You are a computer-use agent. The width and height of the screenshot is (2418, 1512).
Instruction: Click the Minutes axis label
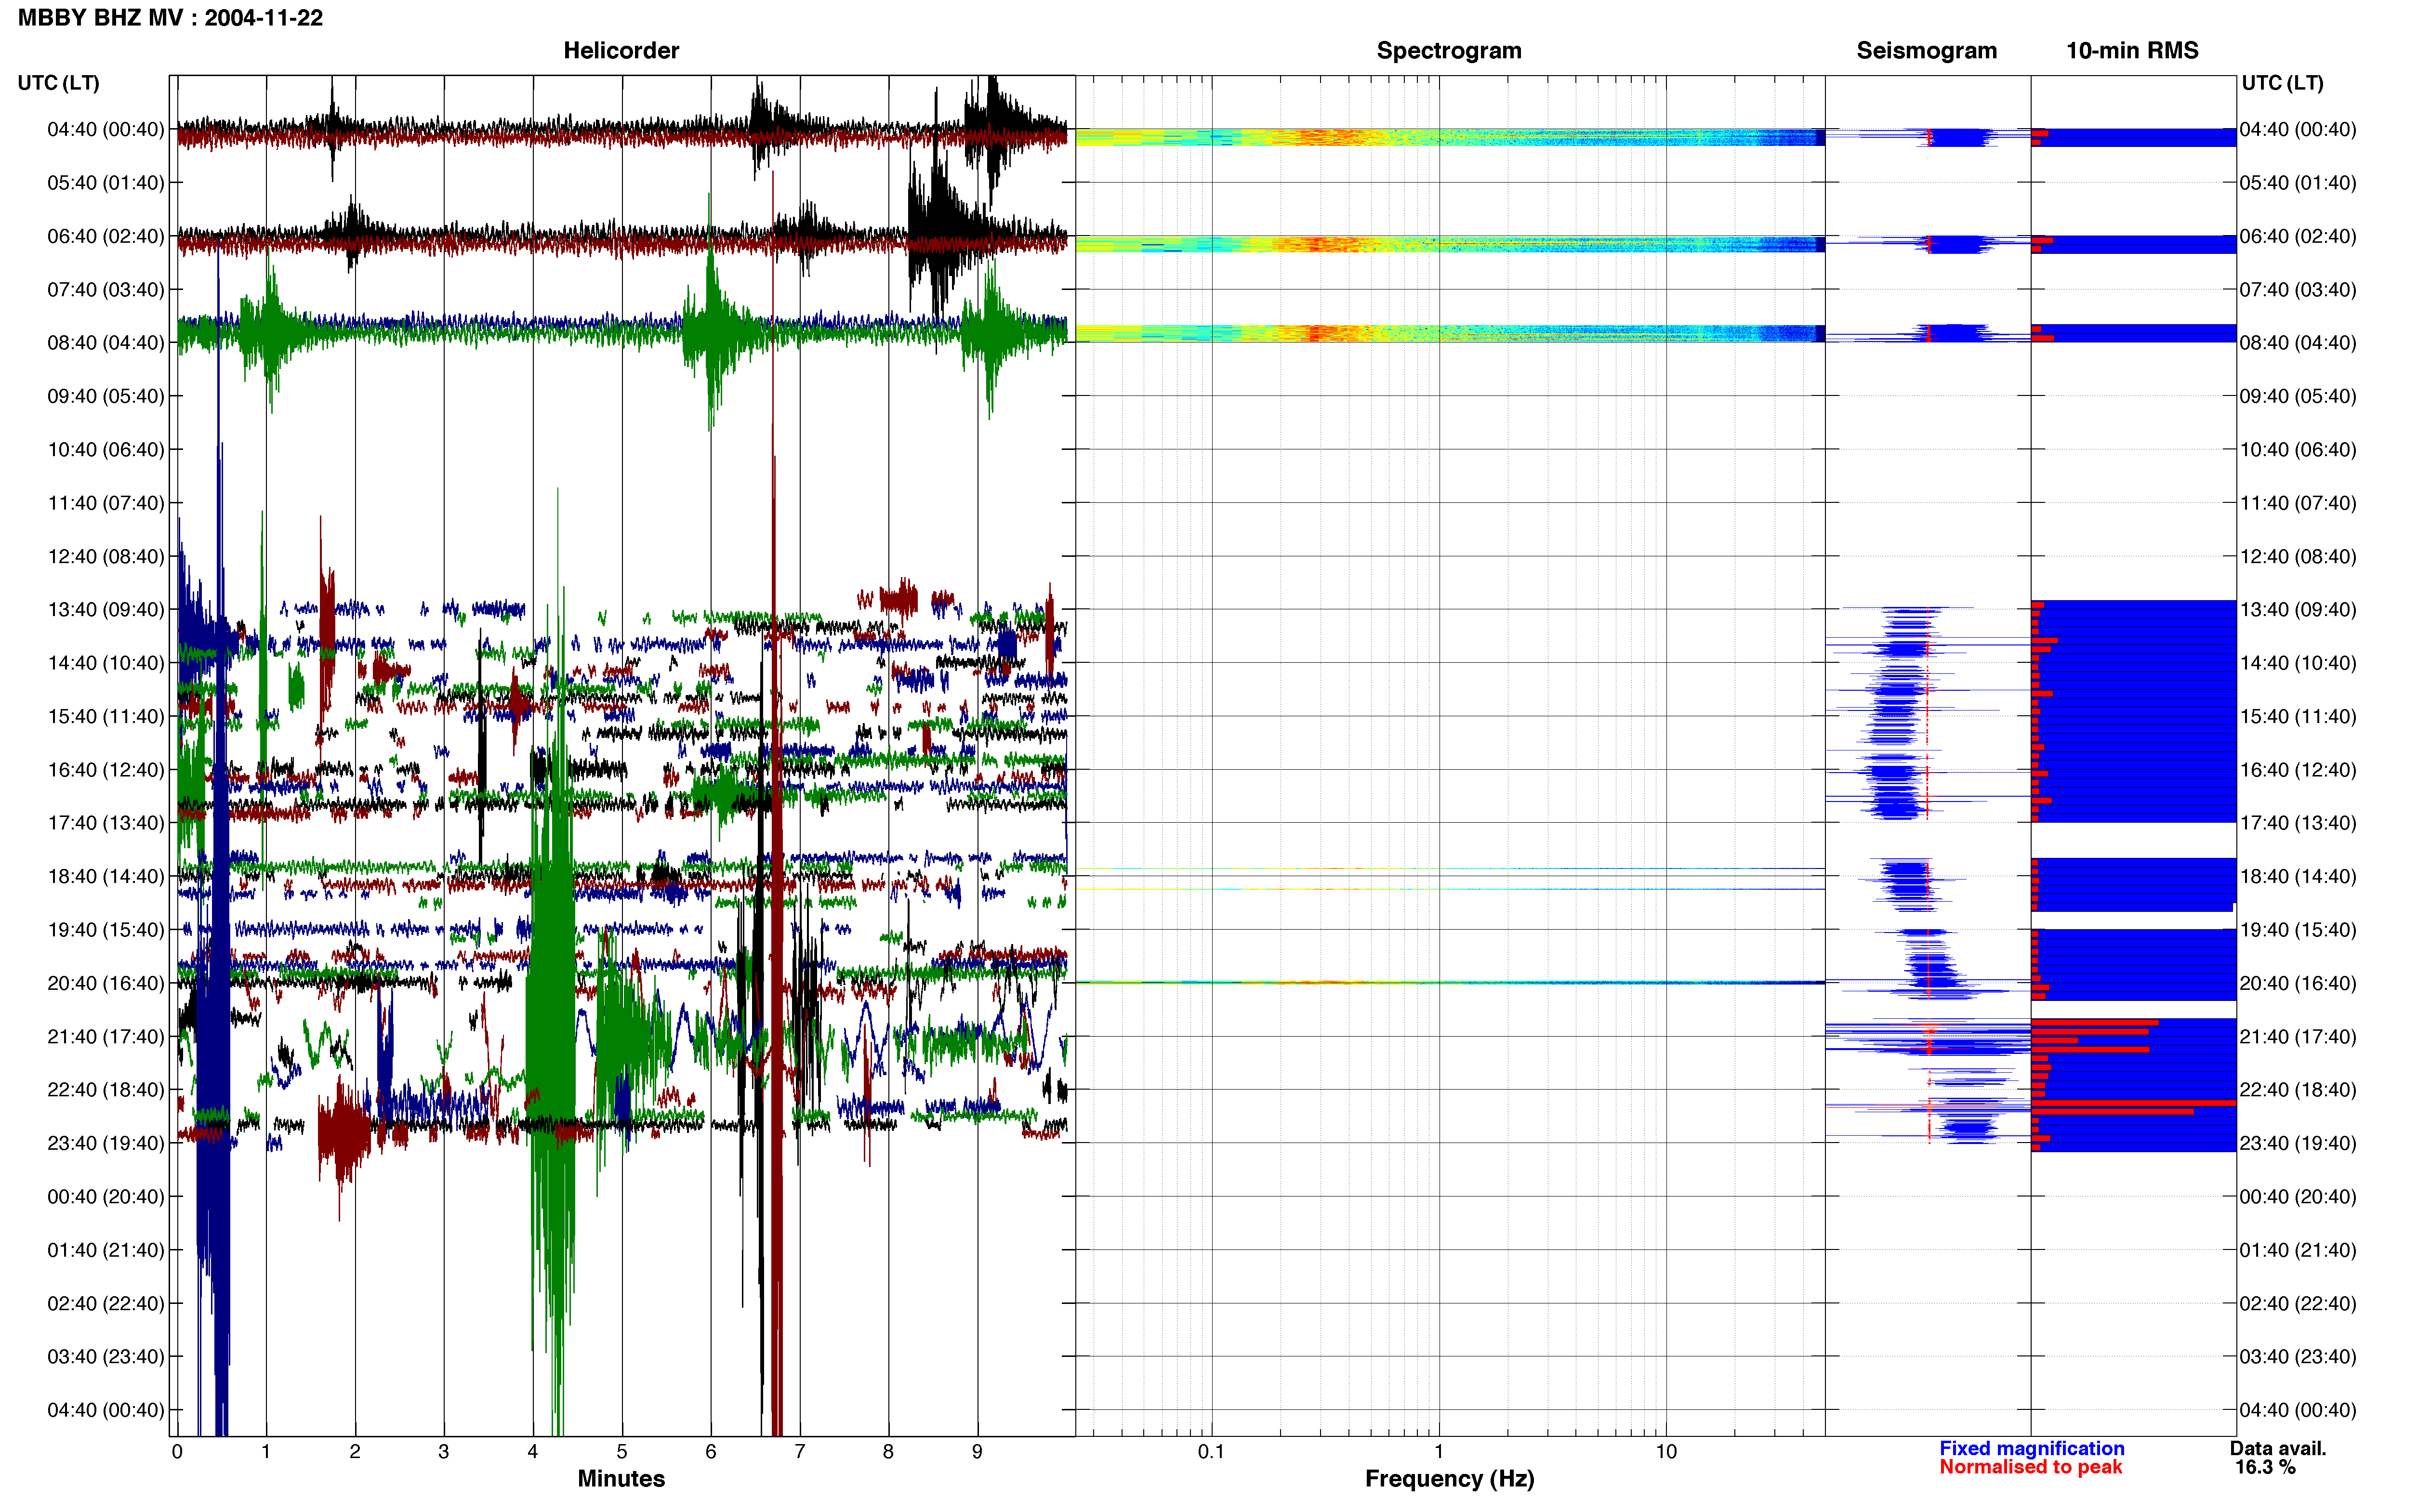click(x=621, y=1478)
